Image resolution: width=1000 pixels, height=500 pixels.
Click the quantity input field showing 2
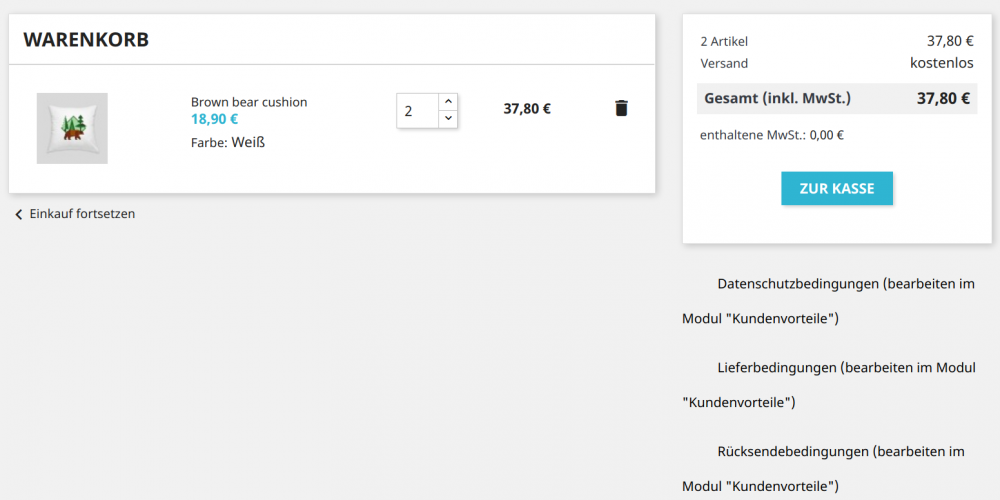pos(417,110)
